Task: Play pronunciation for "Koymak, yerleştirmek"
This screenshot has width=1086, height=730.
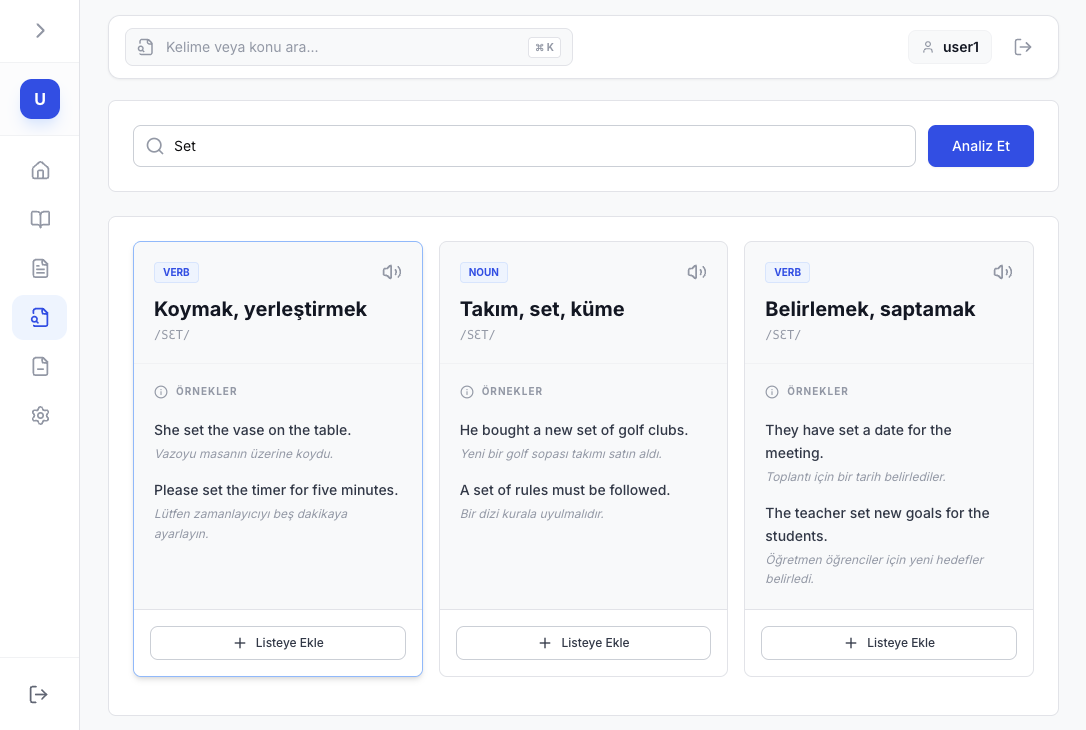Action: pyautogui.click(x=392, y=272)
